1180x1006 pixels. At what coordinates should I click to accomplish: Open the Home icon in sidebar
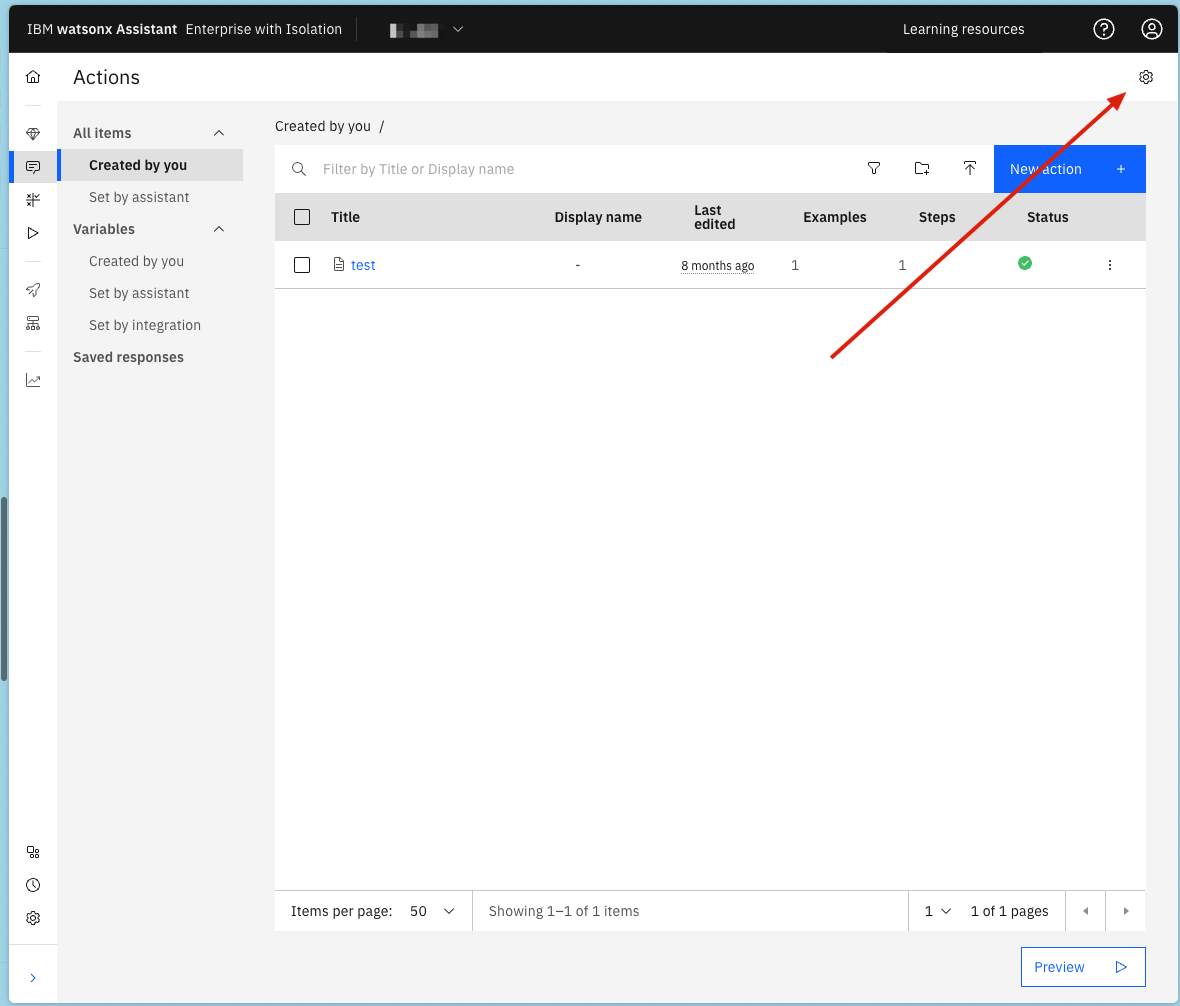(33, 77)
